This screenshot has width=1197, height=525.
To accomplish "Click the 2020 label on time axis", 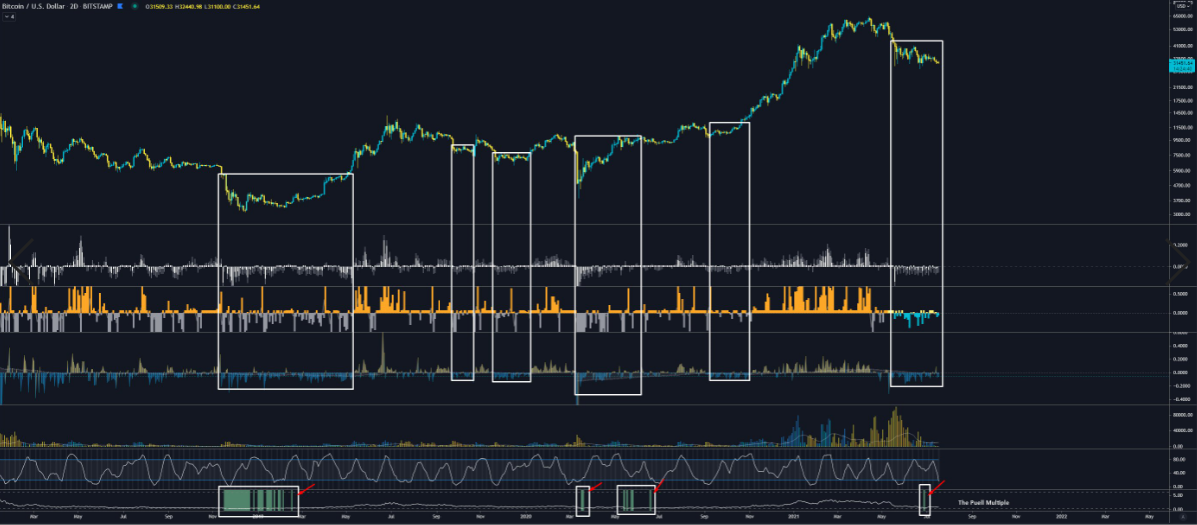I will pyautogui.click(x=525, y=517).
